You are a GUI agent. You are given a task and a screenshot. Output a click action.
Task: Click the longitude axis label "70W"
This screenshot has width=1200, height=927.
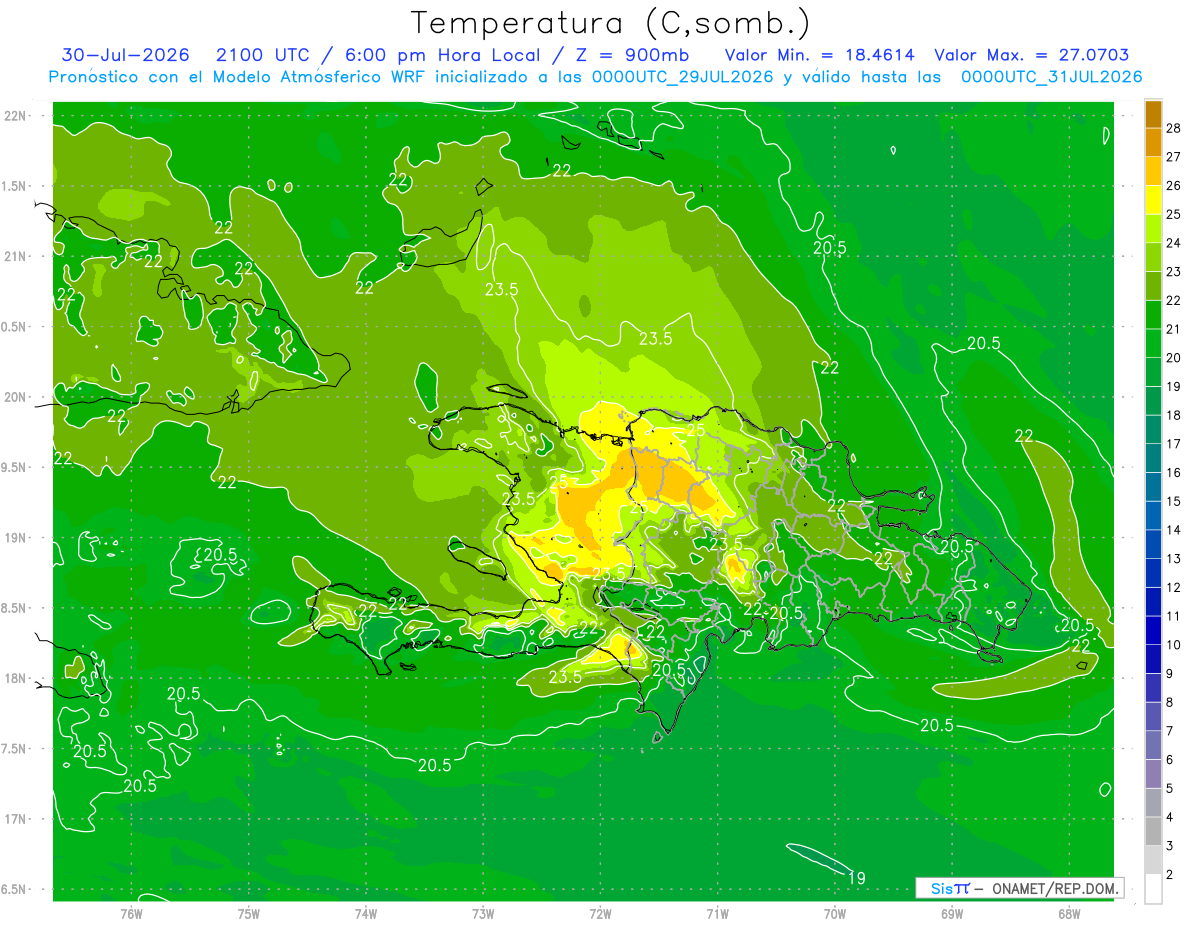(835, 913)
